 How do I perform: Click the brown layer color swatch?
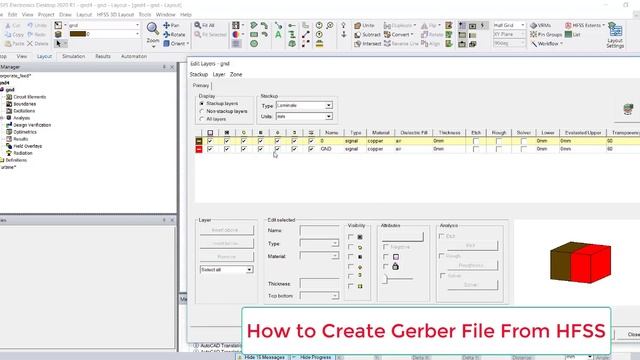(x=78, y=34)
